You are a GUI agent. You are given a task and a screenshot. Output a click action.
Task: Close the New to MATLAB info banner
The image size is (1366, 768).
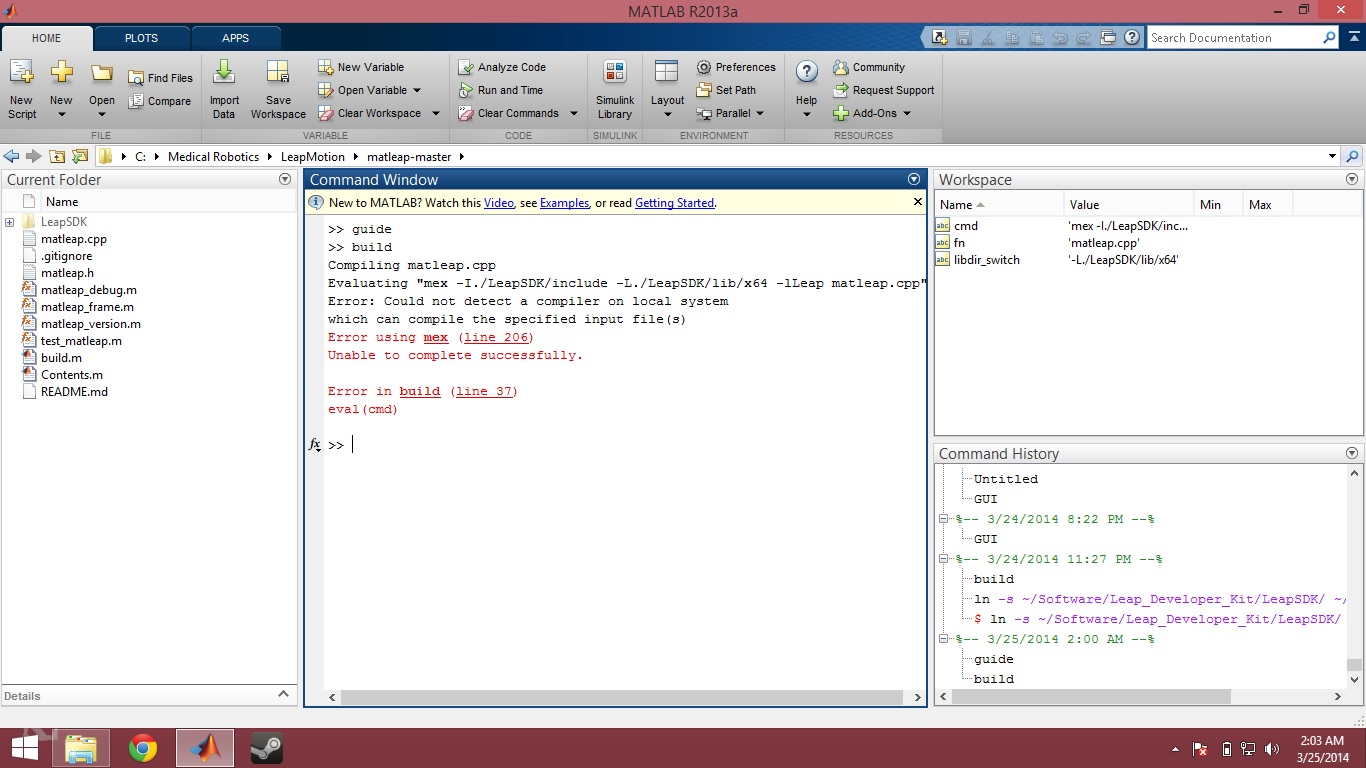(918, 202)
